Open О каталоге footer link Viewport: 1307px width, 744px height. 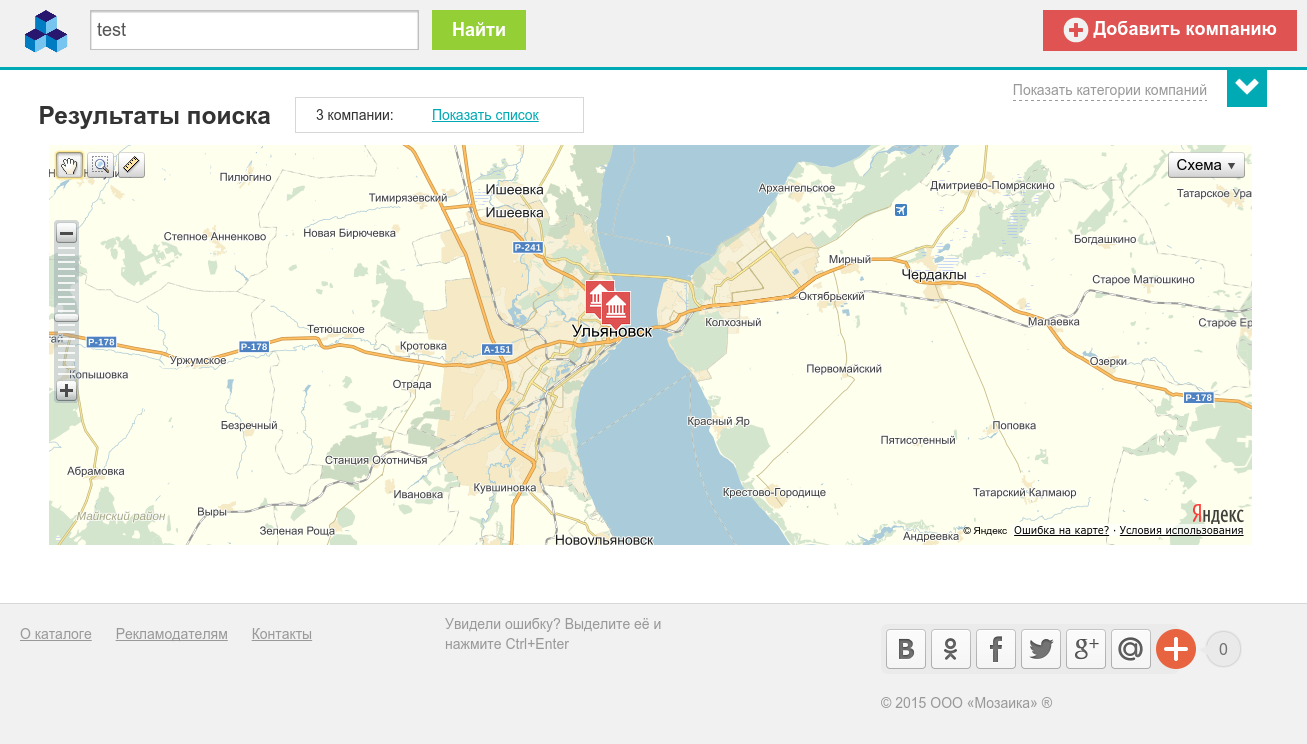pos(56,634)
